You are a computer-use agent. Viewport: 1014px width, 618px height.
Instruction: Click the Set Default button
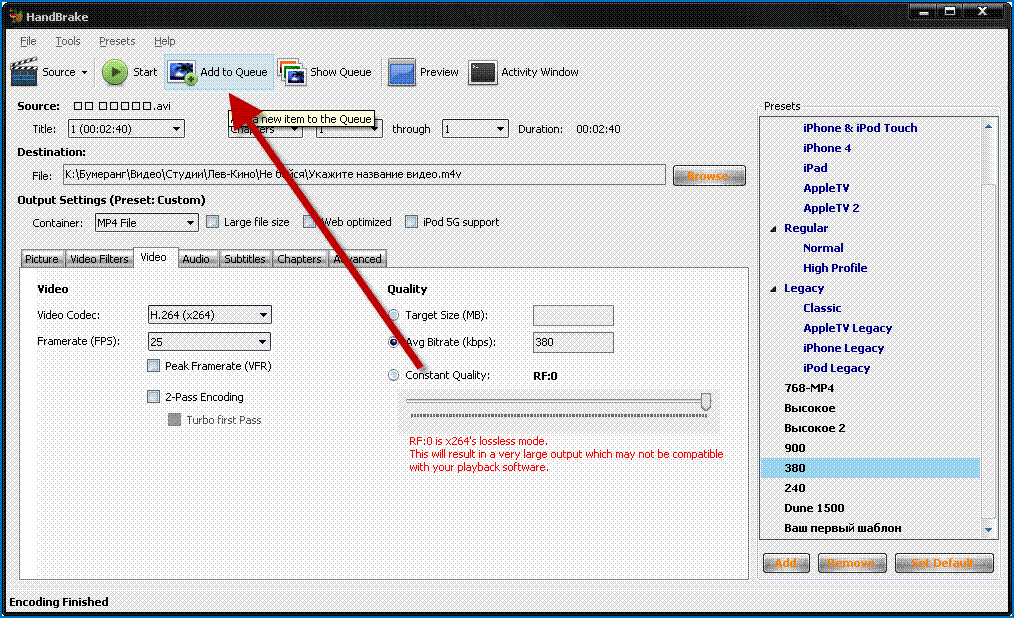(x=944, y=563)
